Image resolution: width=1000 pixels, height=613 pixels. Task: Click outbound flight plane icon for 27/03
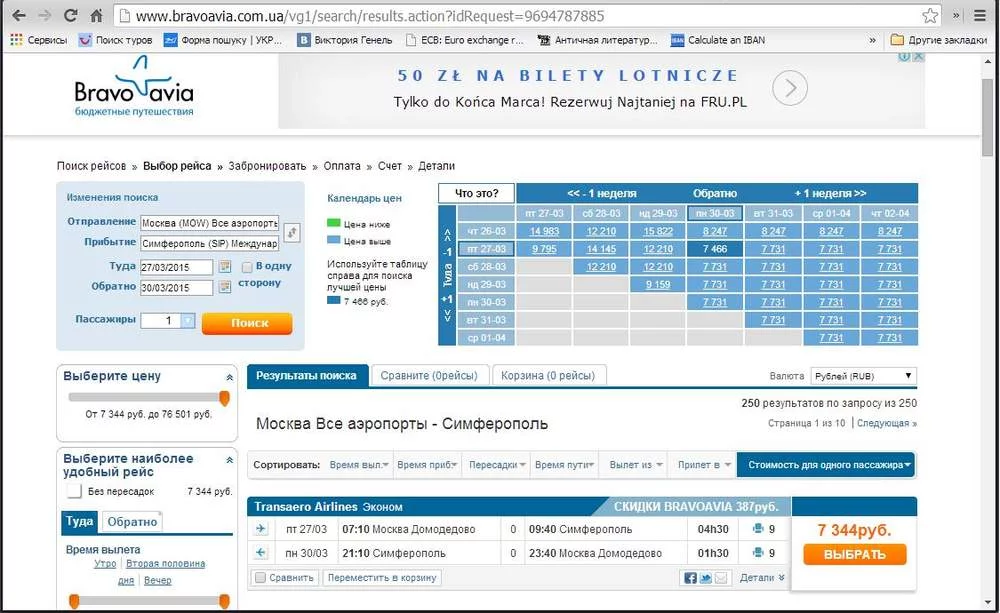tap(261, 529)
